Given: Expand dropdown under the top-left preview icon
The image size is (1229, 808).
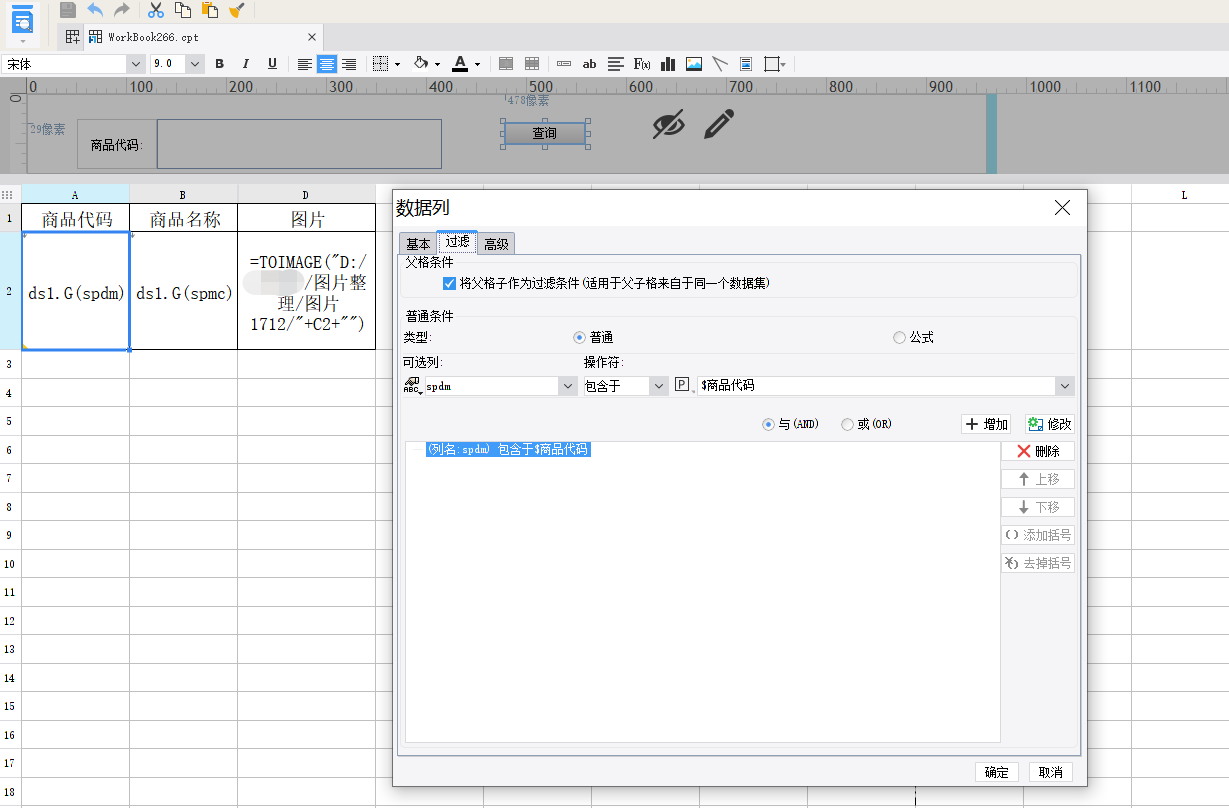Looking at the screenshot, I should pyautogui.click(x=22, y=41).
